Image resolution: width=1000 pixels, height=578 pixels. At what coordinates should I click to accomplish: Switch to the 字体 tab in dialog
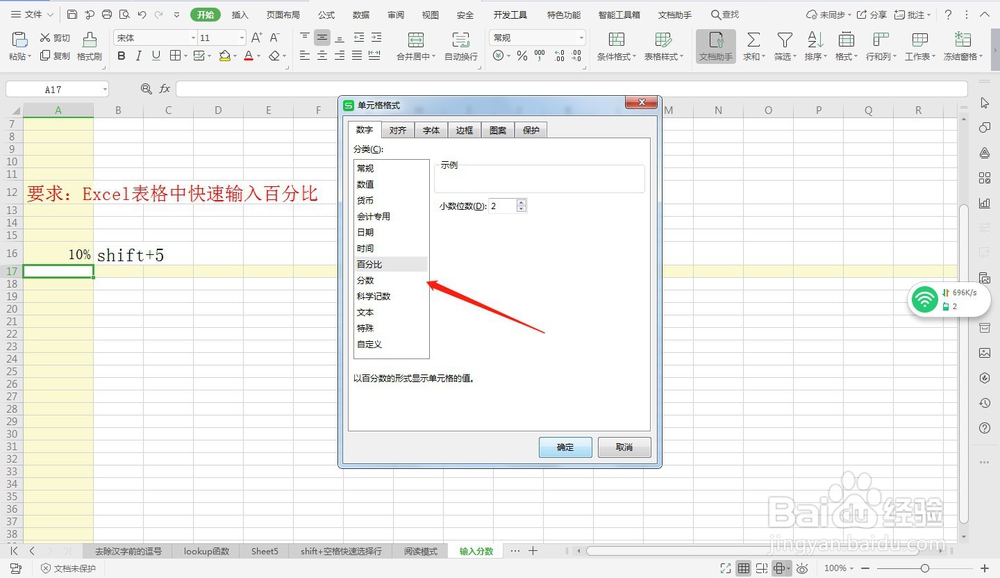pyautogui.click(x=431, y=129)
